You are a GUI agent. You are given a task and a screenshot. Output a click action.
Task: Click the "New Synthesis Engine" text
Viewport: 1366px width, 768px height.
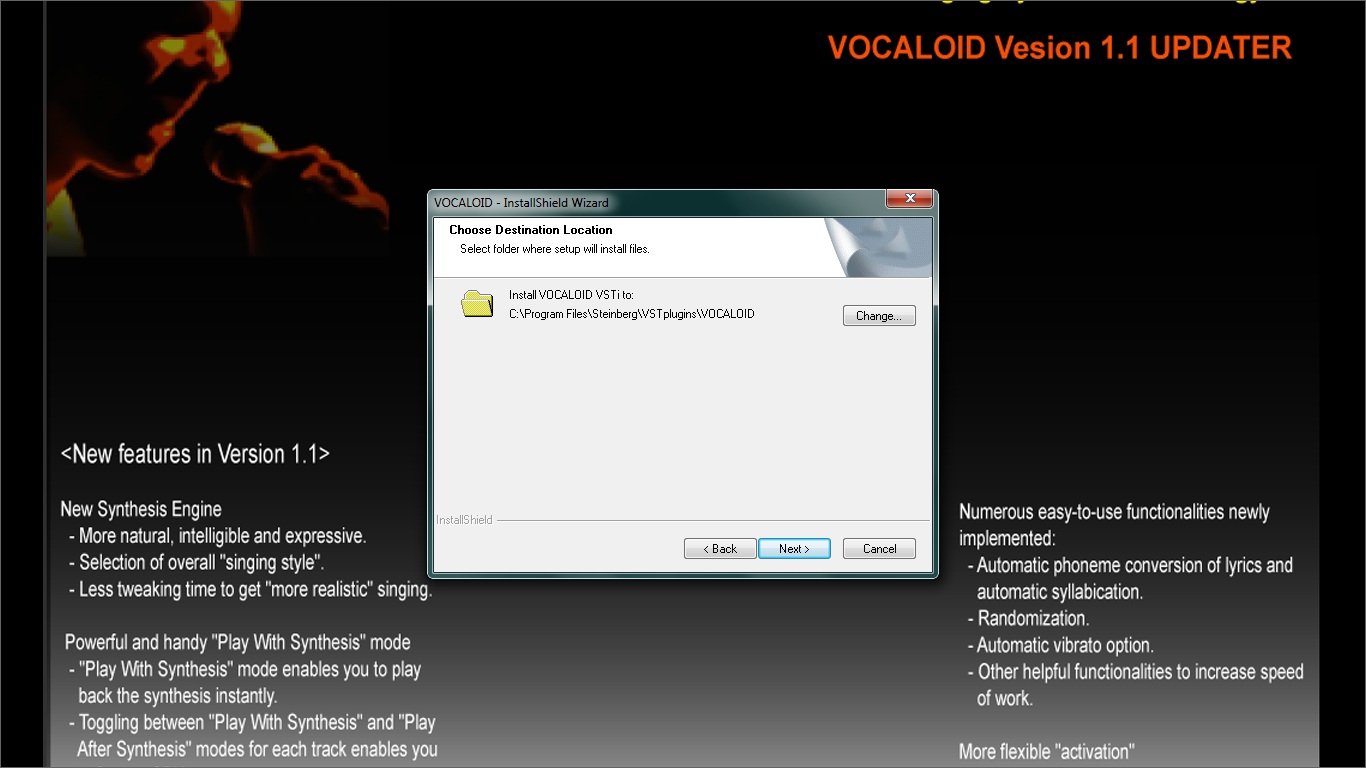coord(141,509)
